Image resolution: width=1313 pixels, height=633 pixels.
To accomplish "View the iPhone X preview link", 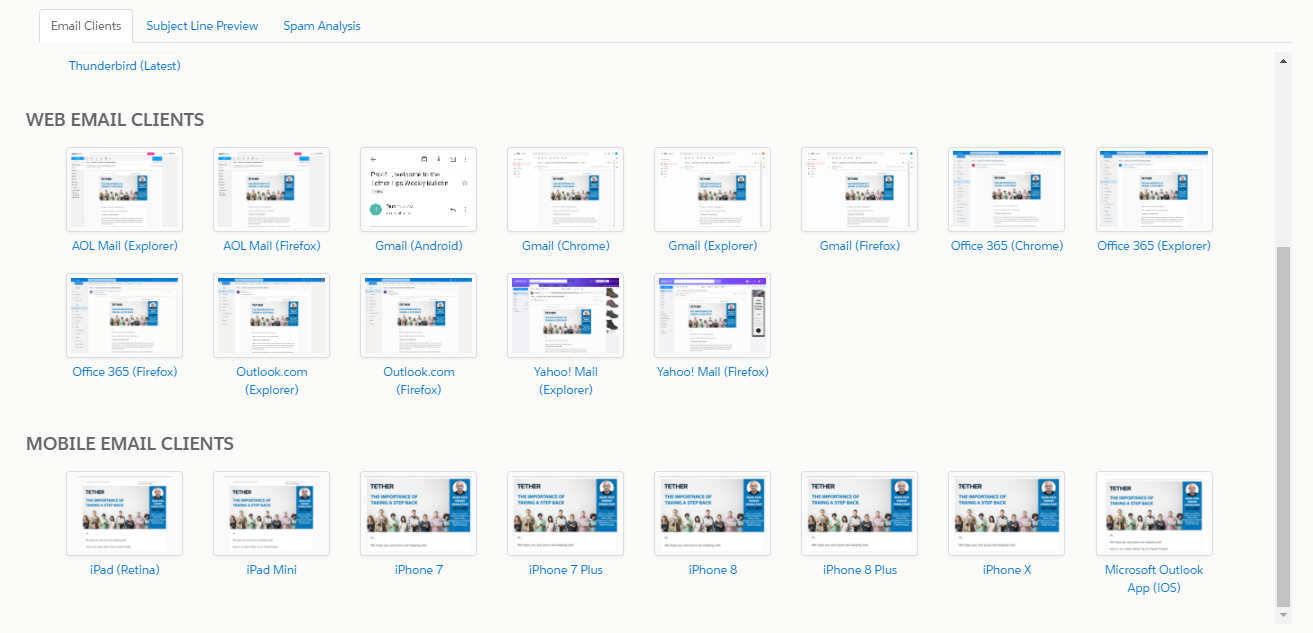I will pos(1006,569).
